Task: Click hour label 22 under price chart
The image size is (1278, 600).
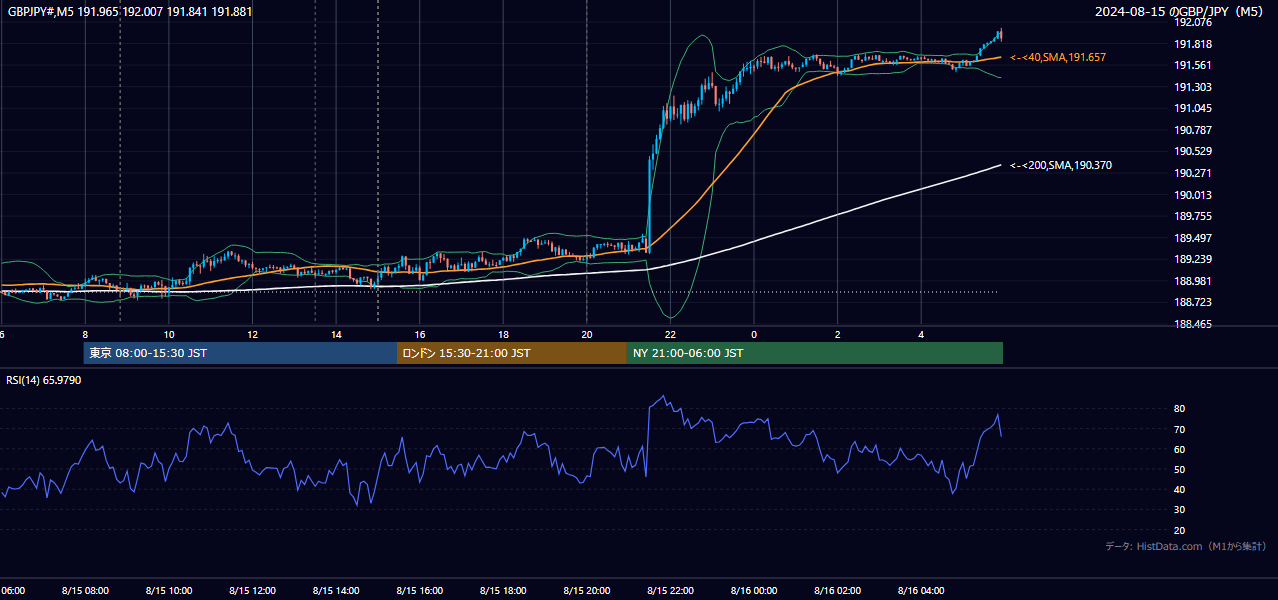Action: [x=670, y=334]
